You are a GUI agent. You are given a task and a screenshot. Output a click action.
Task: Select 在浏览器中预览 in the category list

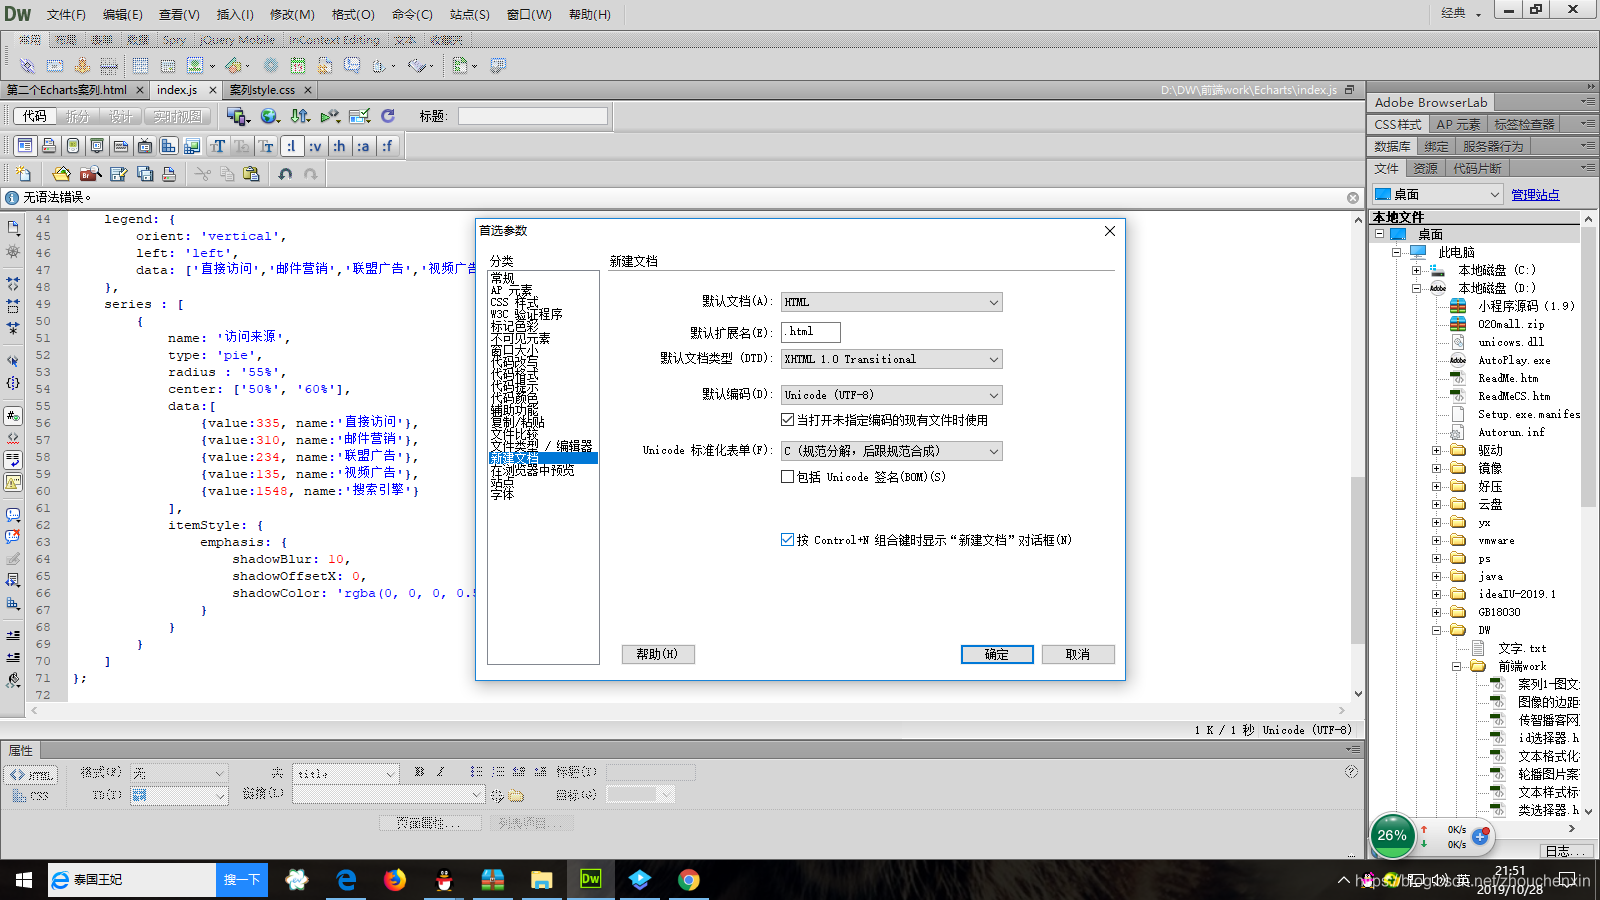click(x=533, y=470)
